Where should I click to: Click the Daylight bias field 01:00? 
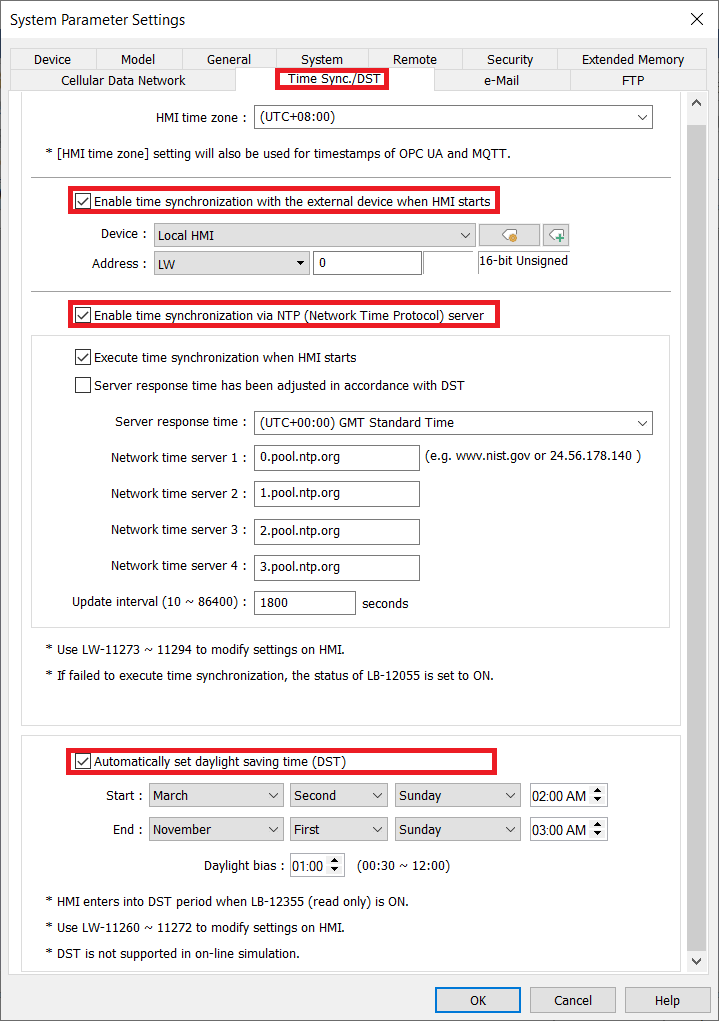coord(308,866)
